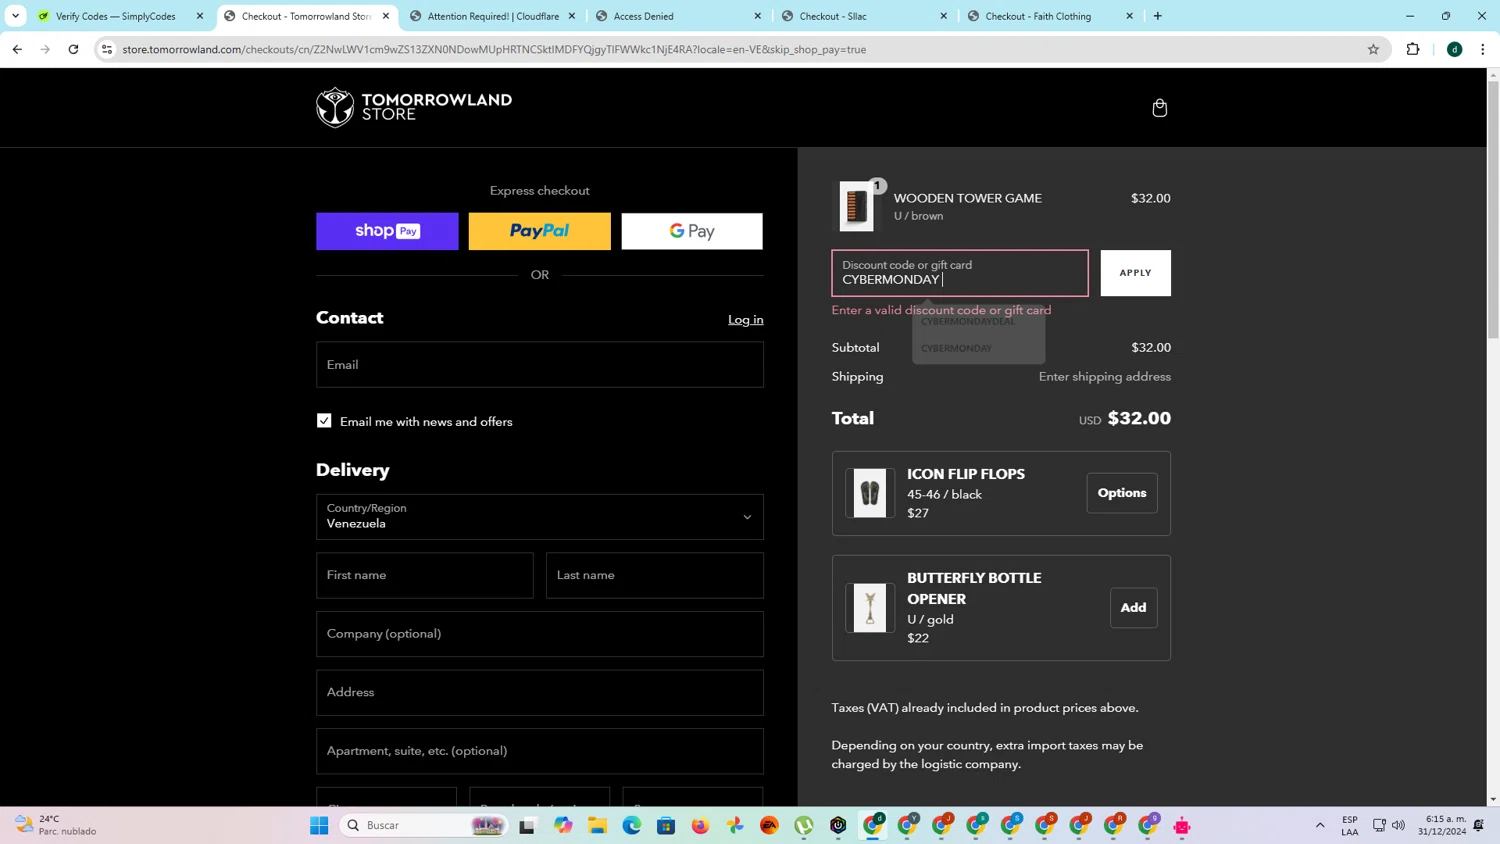Focus the Email input field
The width and height of the screenshot is (1500, 844).
point(540,365)
